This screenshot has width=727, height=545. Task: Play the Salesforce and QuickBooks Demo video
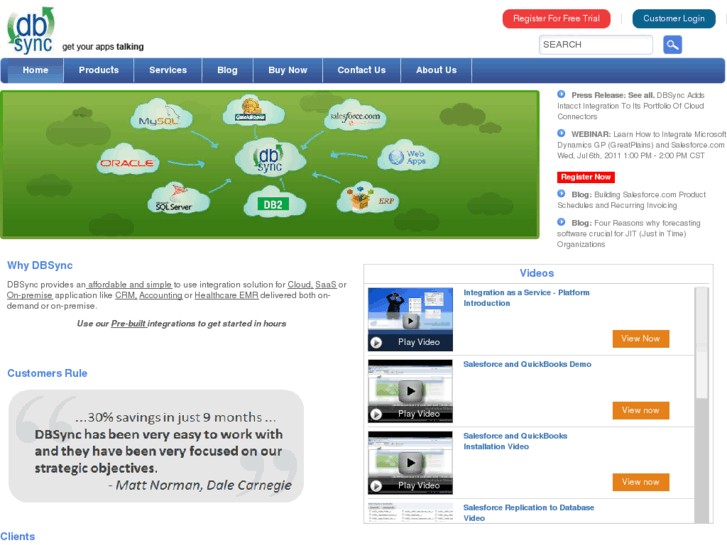(410, 391)
